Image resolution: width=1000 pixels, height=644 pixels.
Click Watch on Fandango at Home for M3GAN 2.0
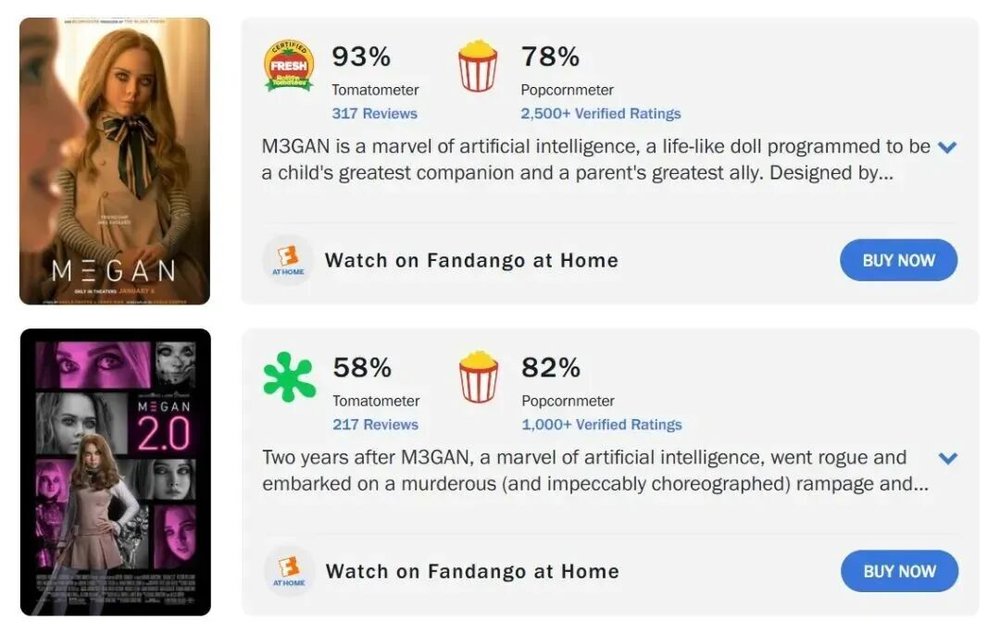coord(472,572)
